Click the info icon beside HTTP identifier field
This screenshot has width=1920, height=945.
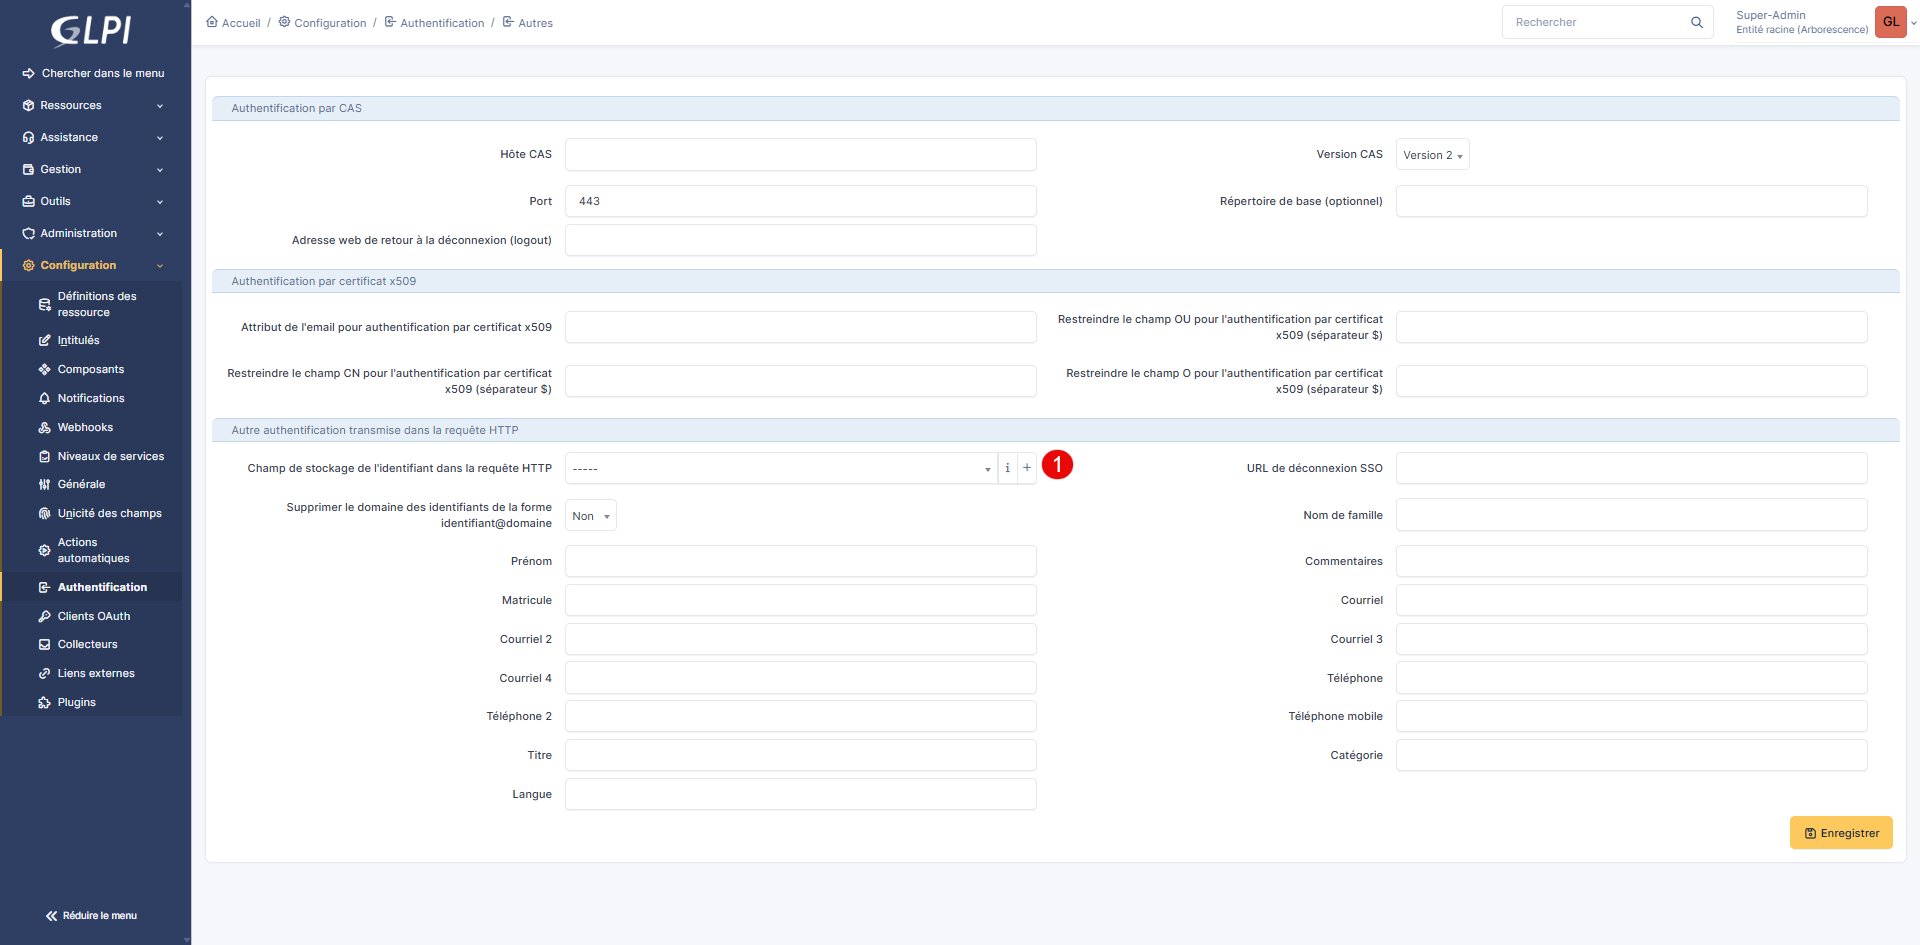(1007, 468)
